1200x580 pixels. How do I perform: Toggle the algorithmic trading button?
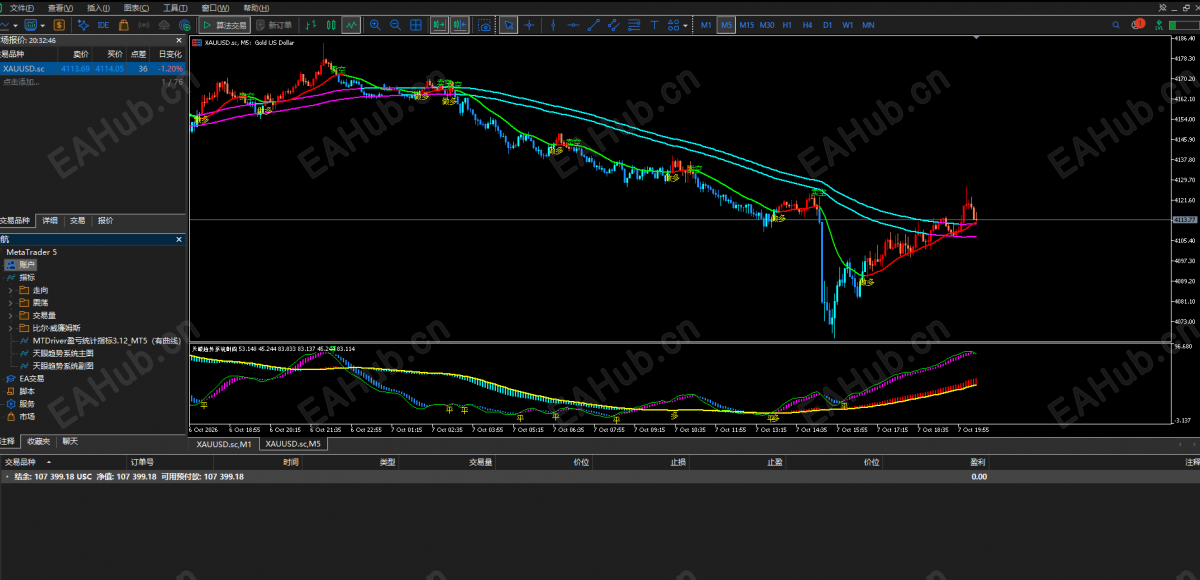coord(223,24)
